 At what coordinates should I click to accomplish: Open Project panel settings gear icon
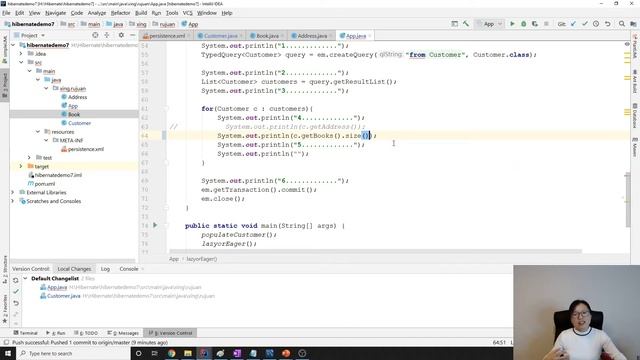[121, 36]
